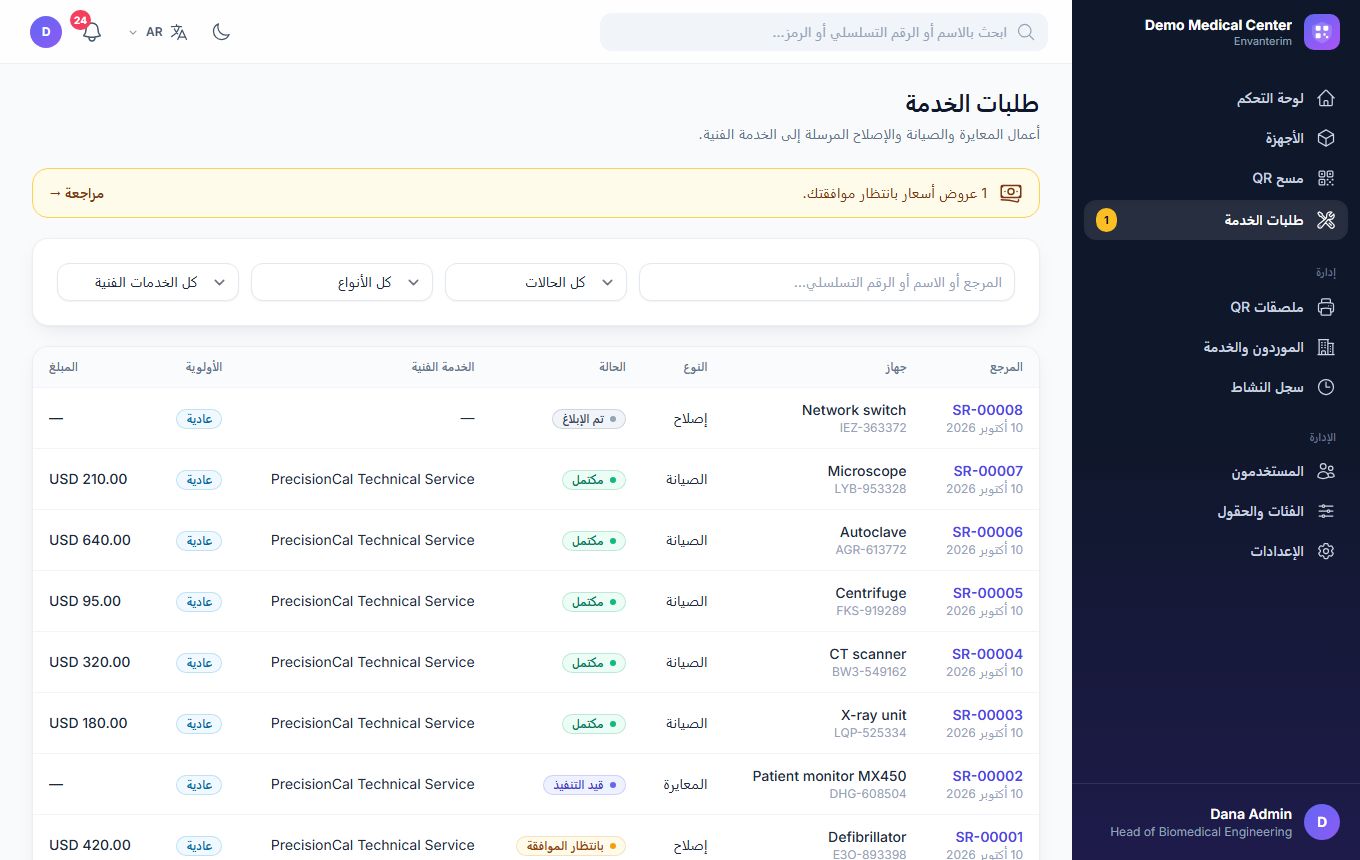Click the clock icon for سجل النشاط
1360x860 pixels.
[1326, 387]
